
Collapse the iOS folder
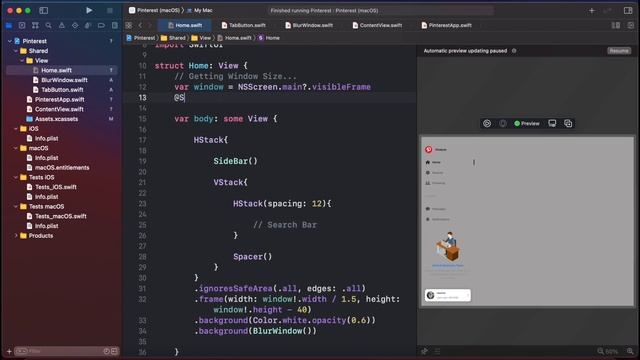pos(16,129)
